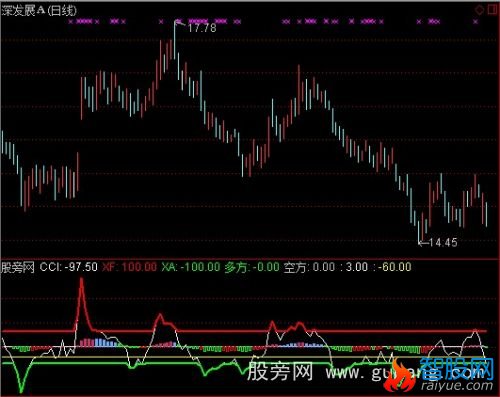
Task: Click the XF: 100.00 indicator value
Action: [129, 267]
